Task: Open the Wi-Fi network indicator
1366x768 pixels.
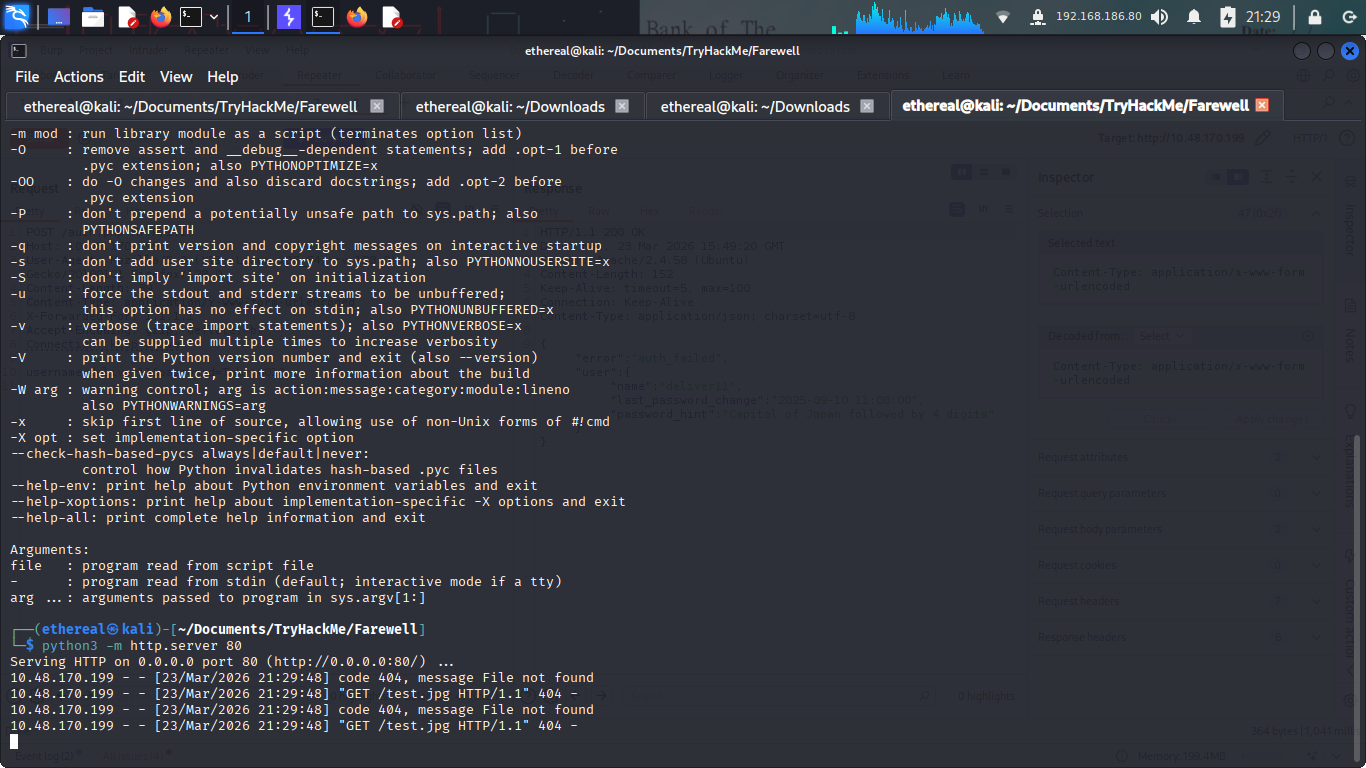Action: point(1003,17)
